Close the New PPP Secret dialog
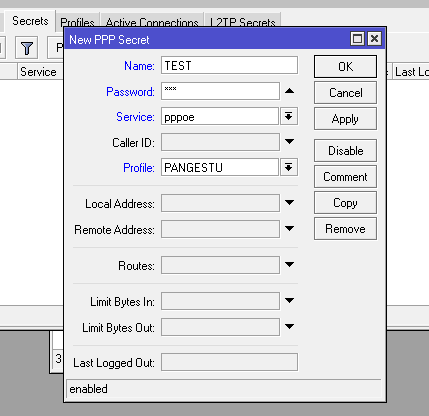 pos(374,39)
